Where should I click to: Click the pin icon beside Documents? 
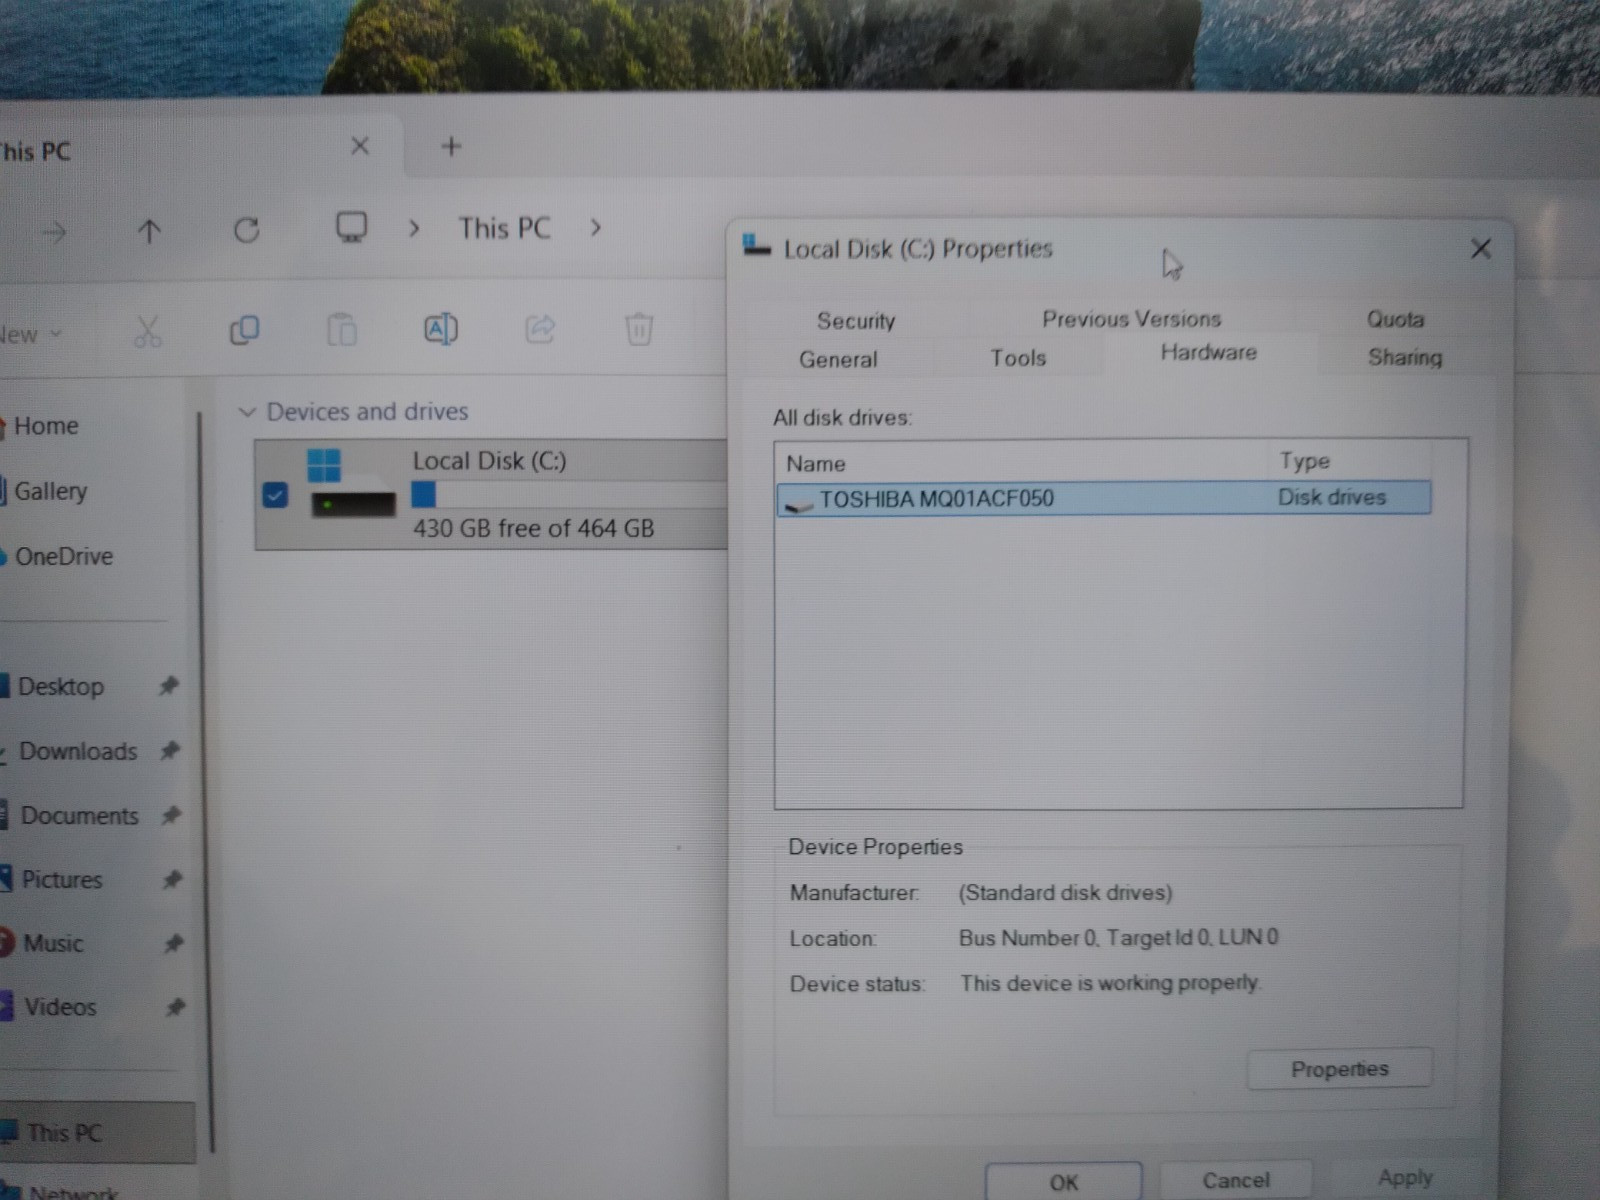tap(171, 815)
